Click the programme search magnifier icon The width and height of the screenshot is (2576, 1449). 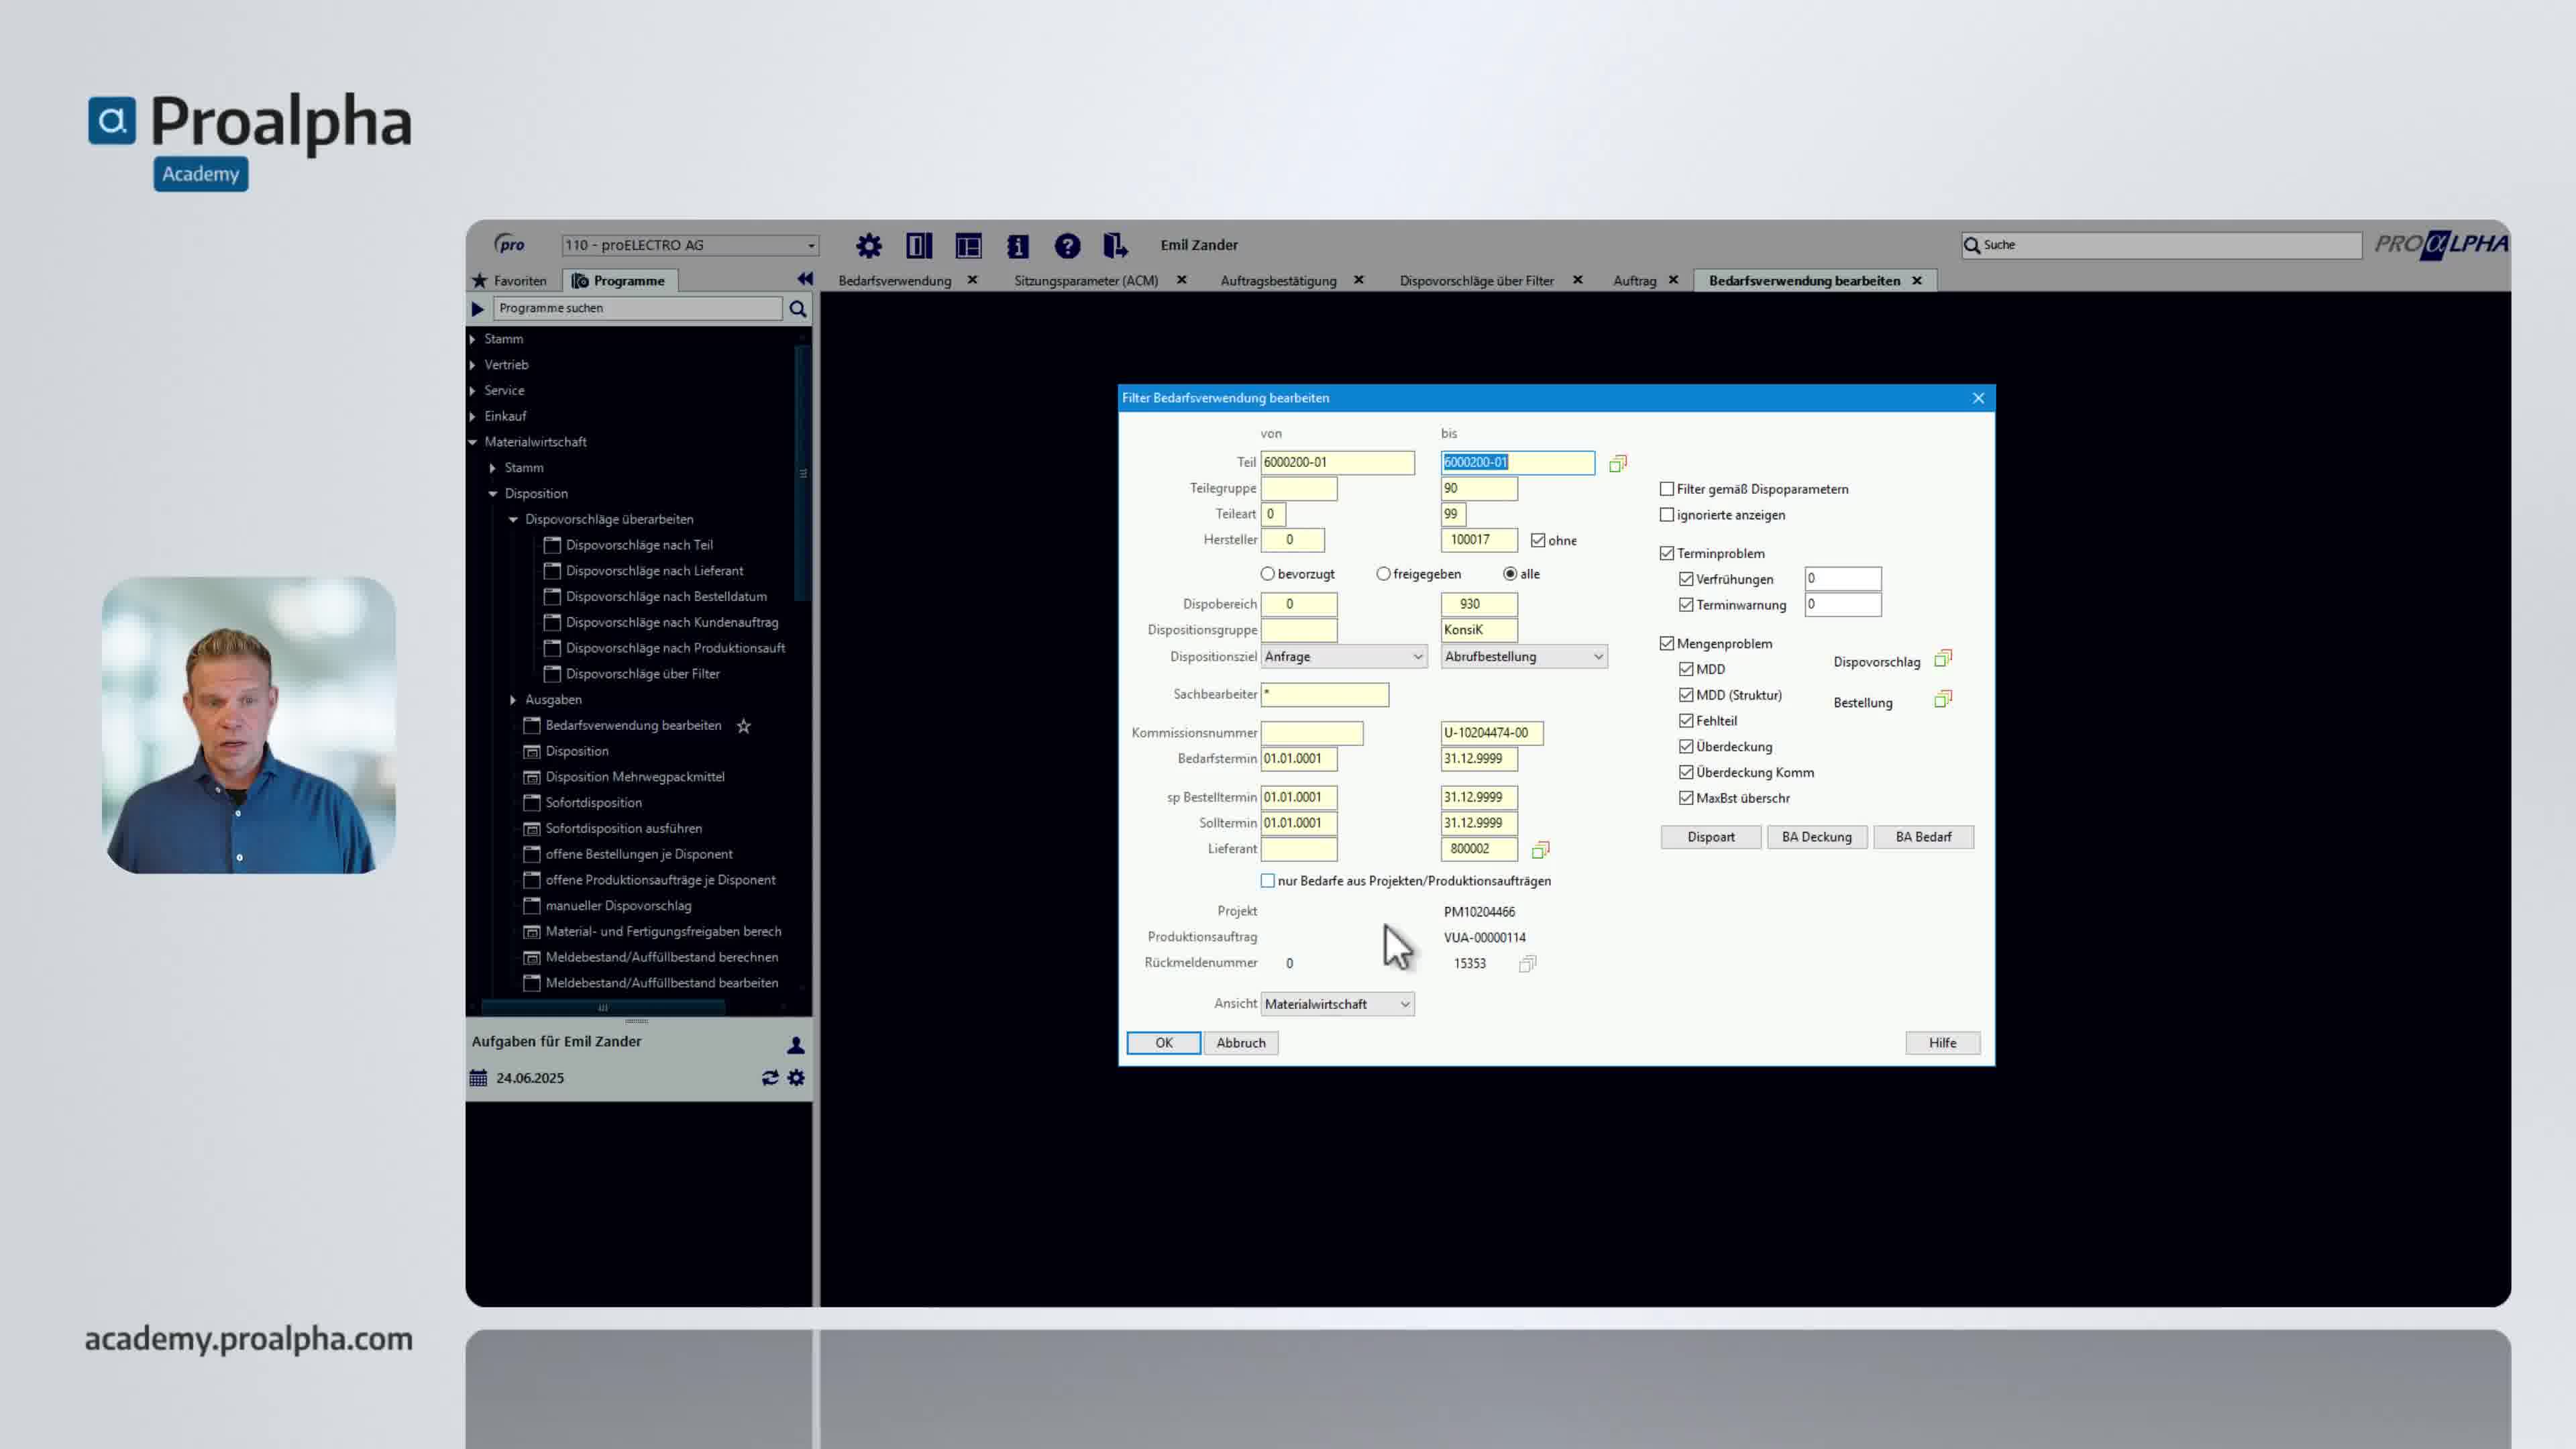[x=797, y=309]
